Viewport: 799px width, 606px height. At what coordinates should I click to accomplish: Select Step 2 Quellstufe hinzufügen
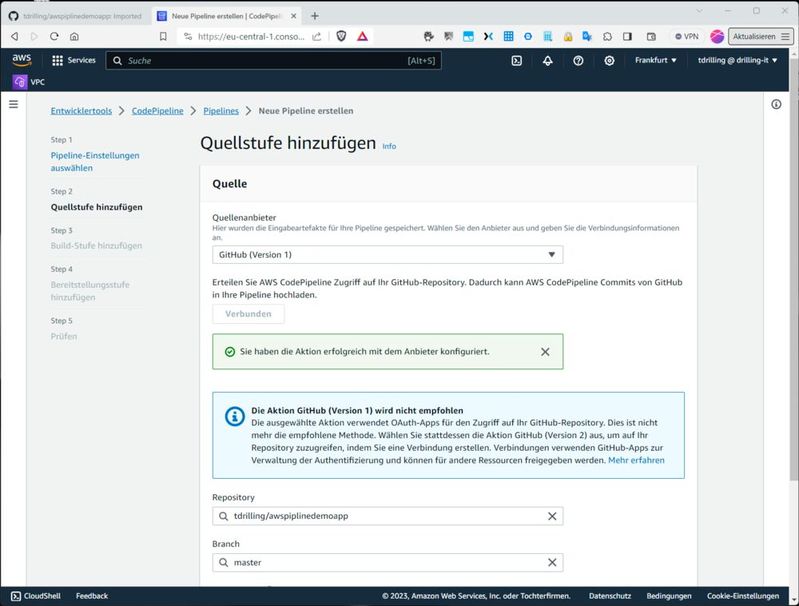tap(96, 207)
